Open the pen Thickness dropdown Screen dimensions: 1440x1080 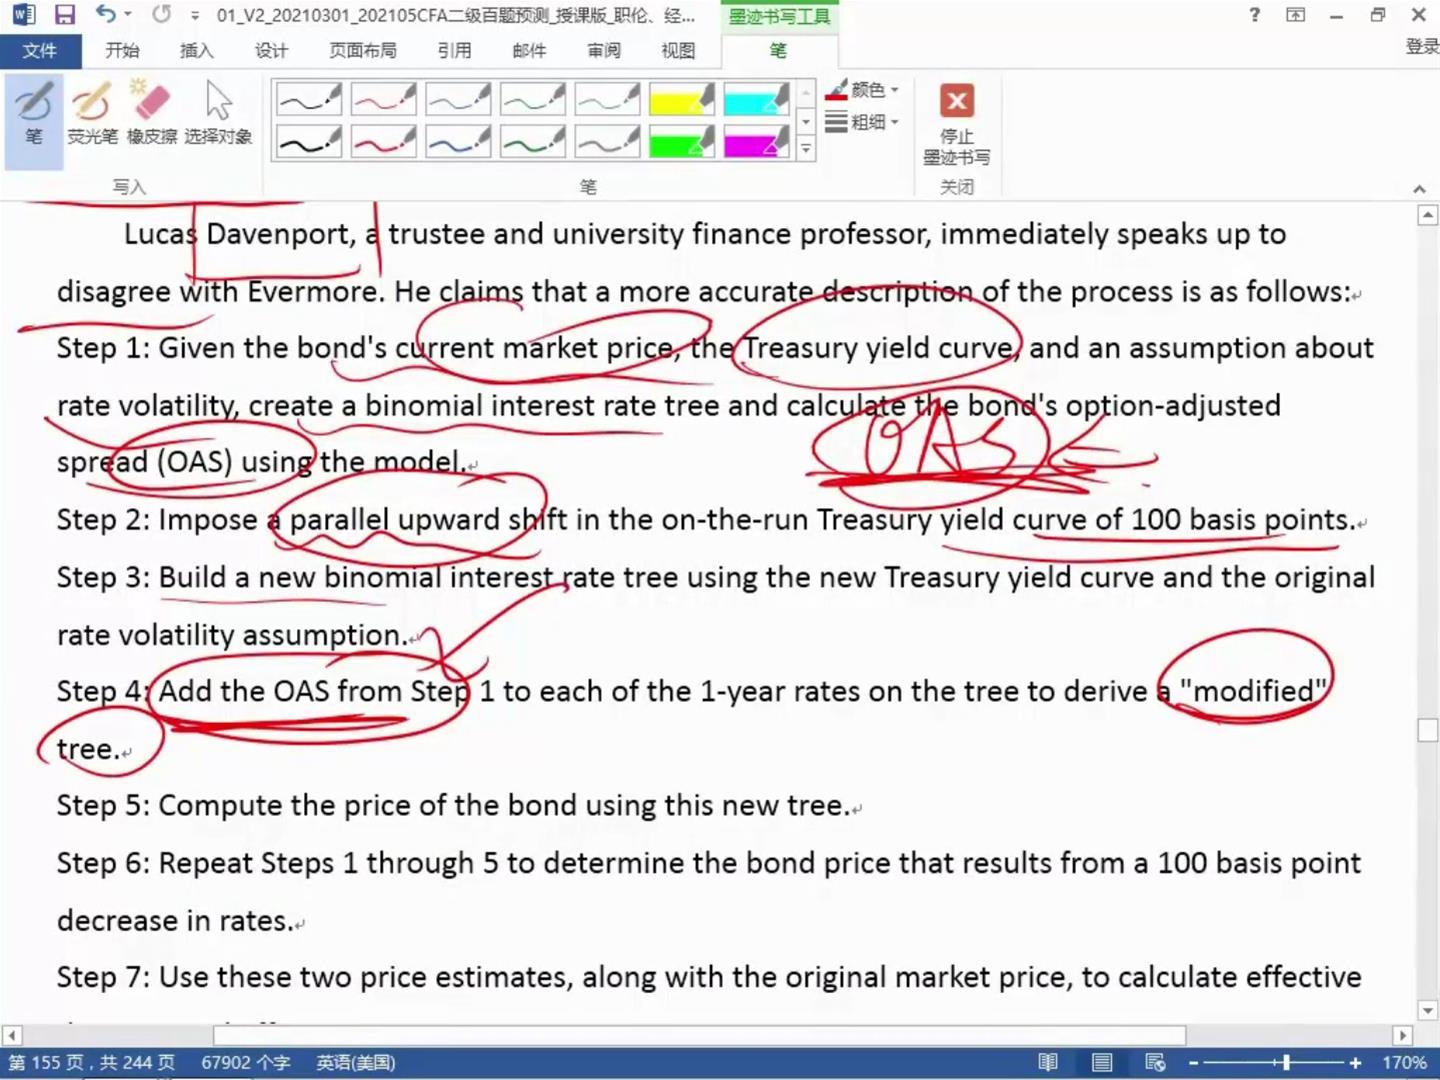coord(866,122)
